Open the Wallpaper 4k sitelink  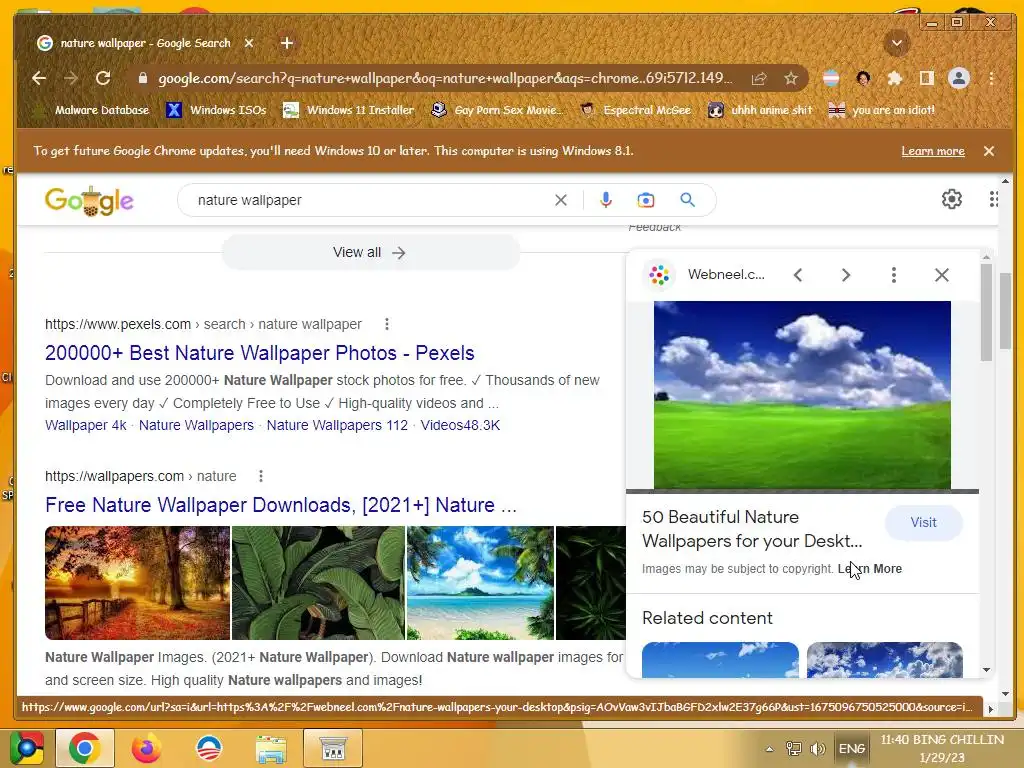coord(86,425)
